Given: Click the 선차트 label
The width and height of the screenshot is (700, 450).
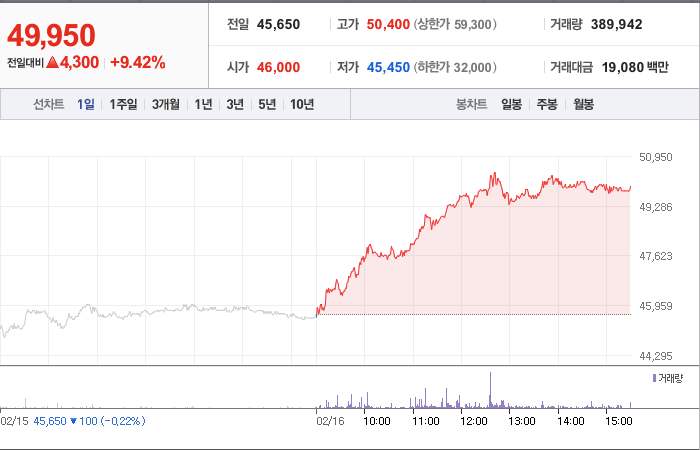Looking at the screenshot, I should (x=49, y=104).
